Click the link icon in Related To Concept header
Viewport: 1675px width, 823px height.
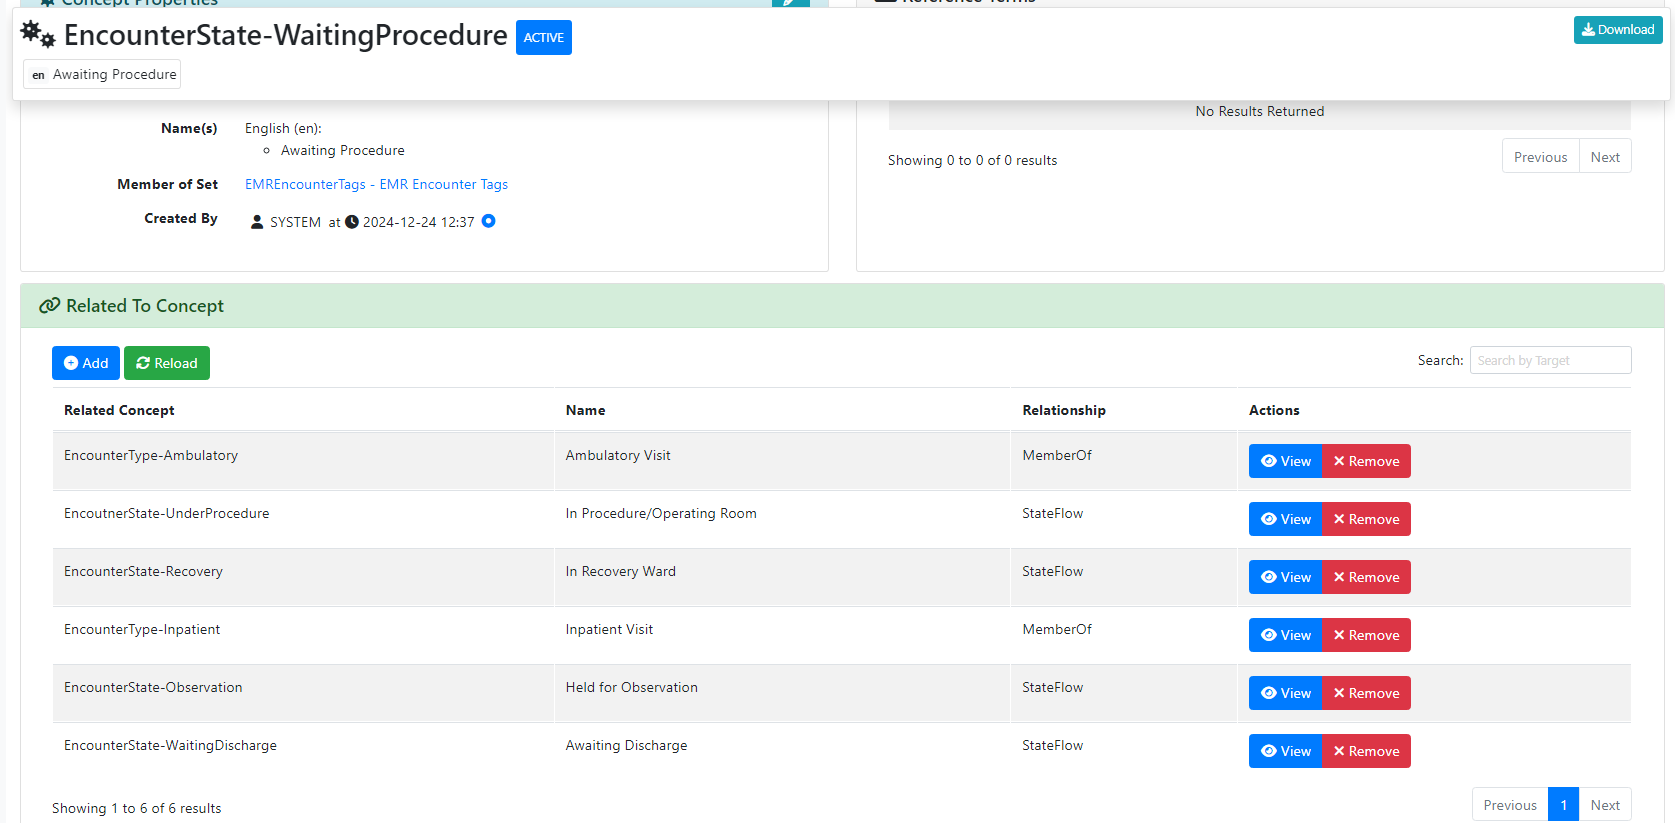tap(49, 306)
